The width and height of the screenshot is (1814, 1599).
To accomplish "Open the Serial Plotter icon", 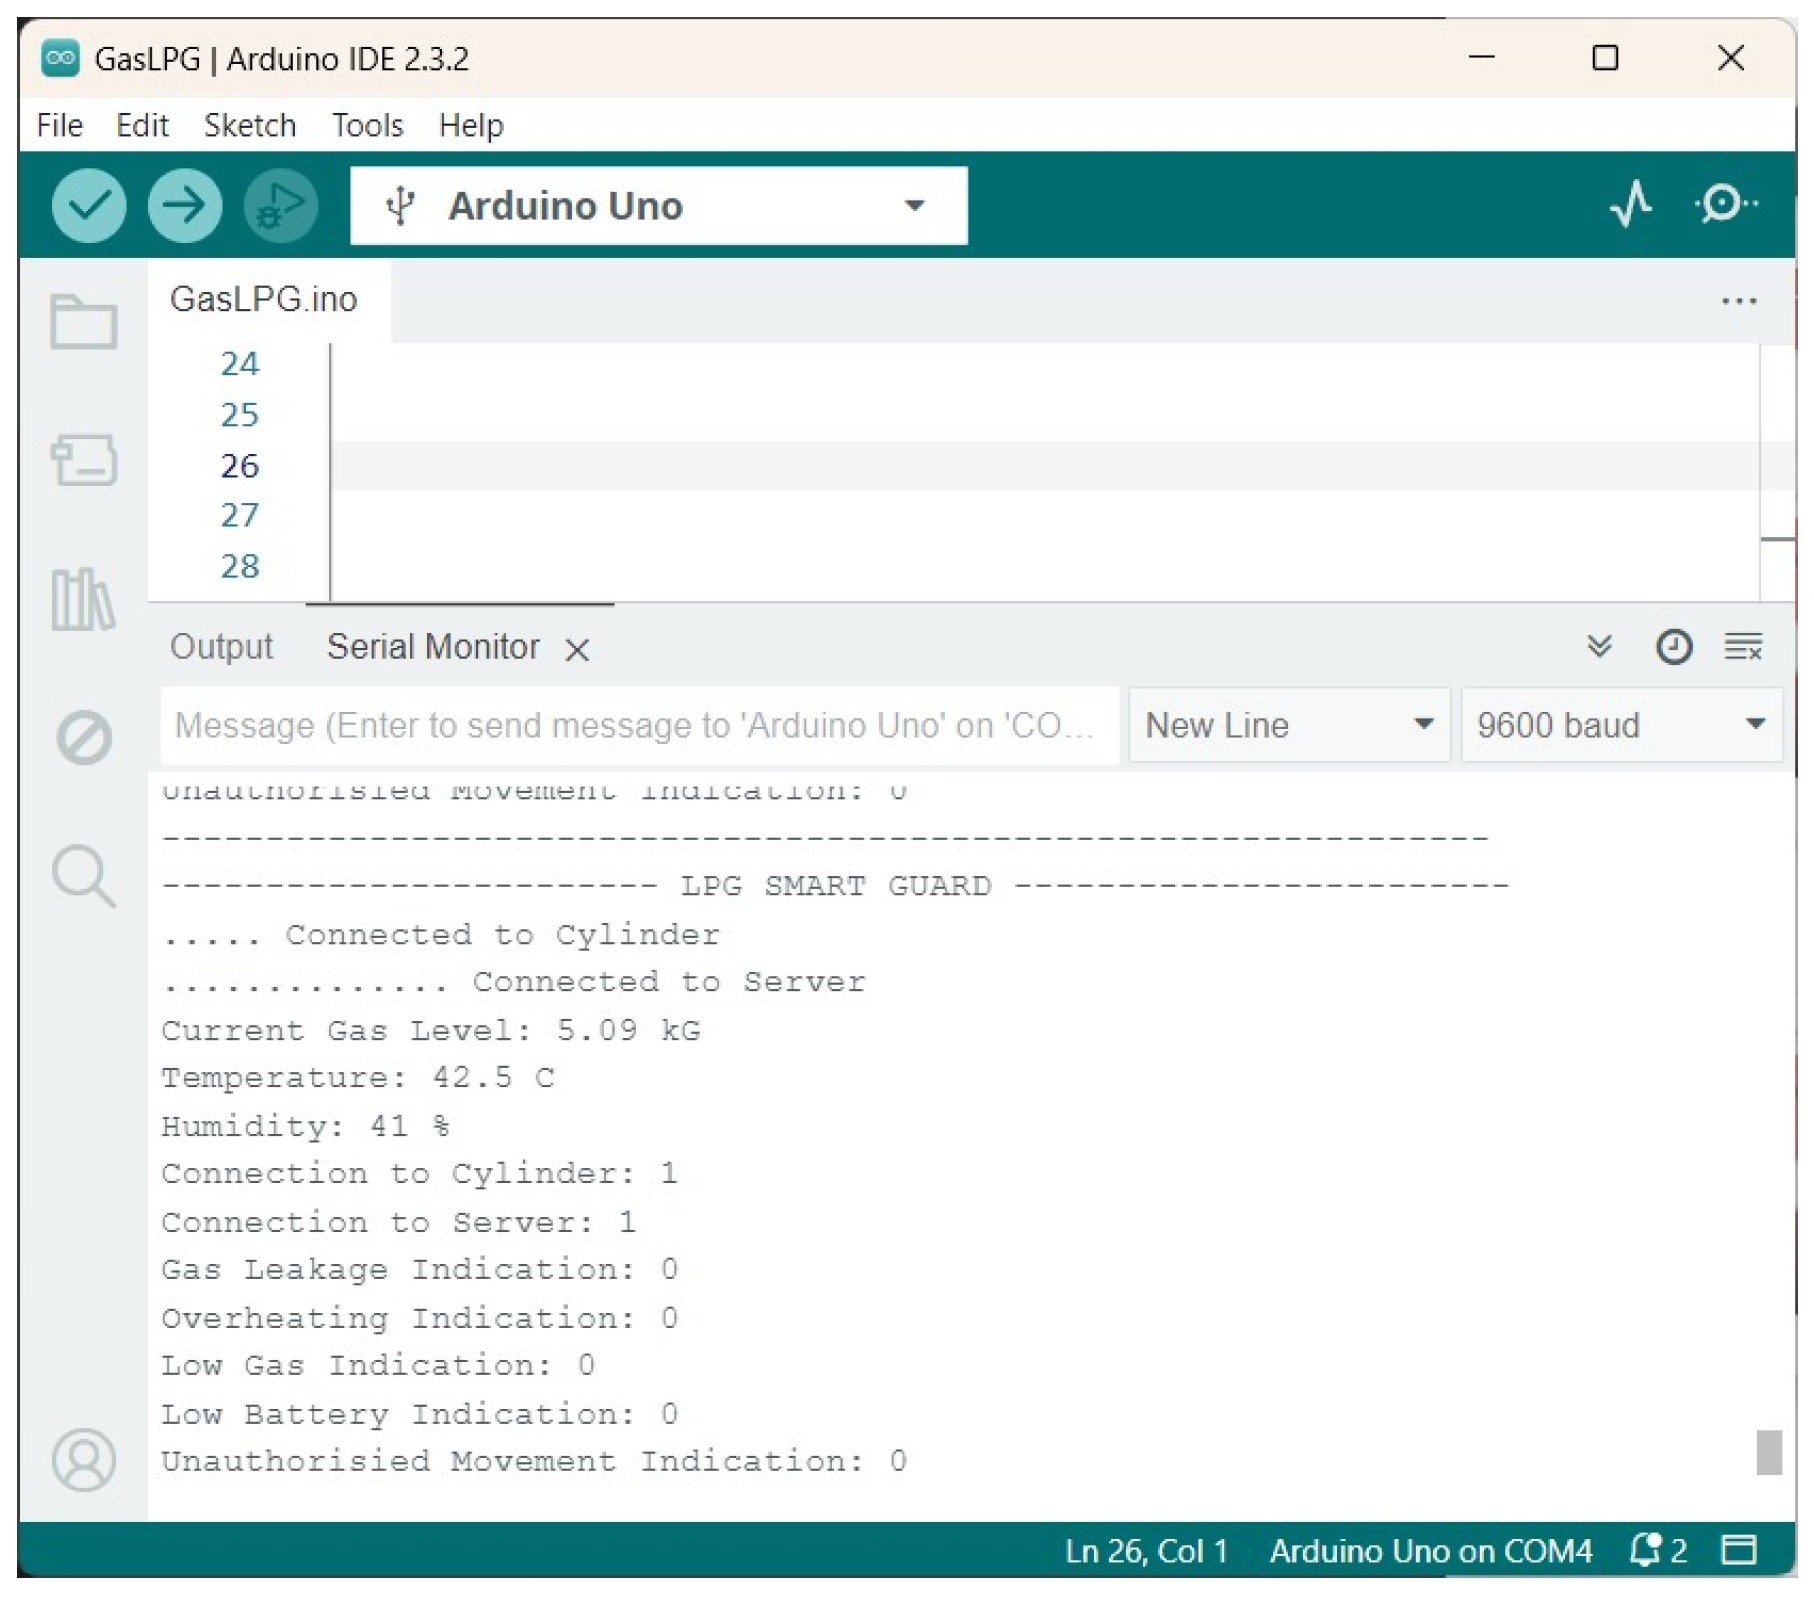I will coord(1631,204).
